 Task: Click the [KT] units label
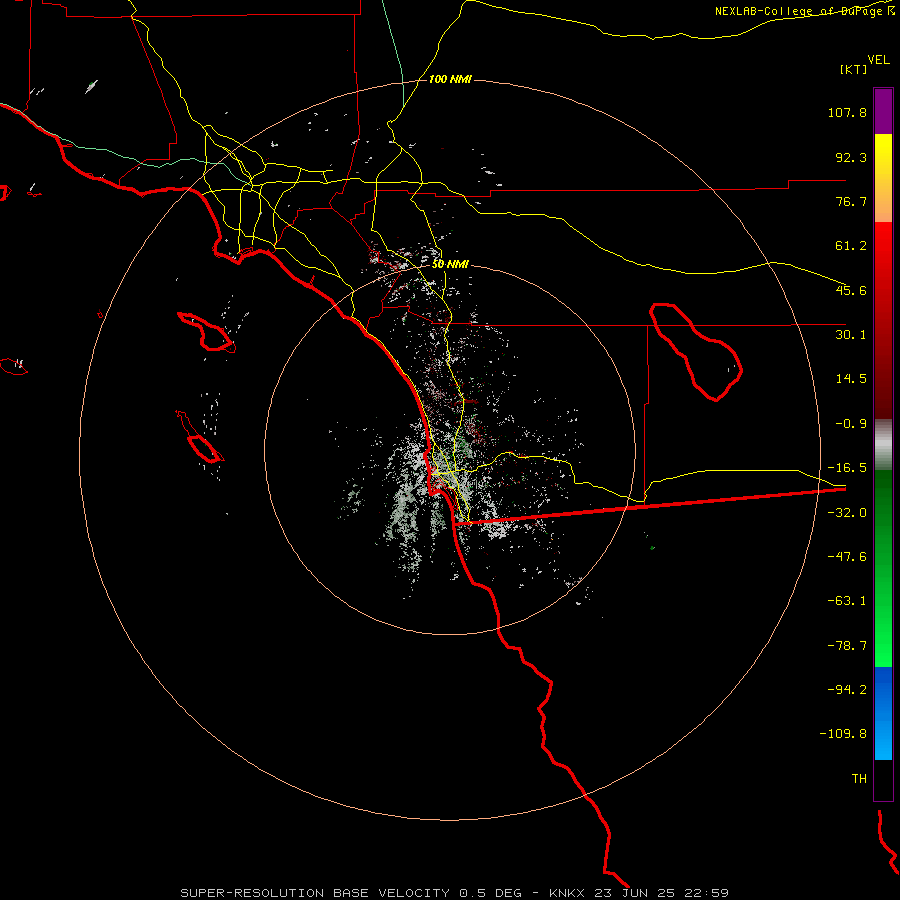click(x=854, y=69)
